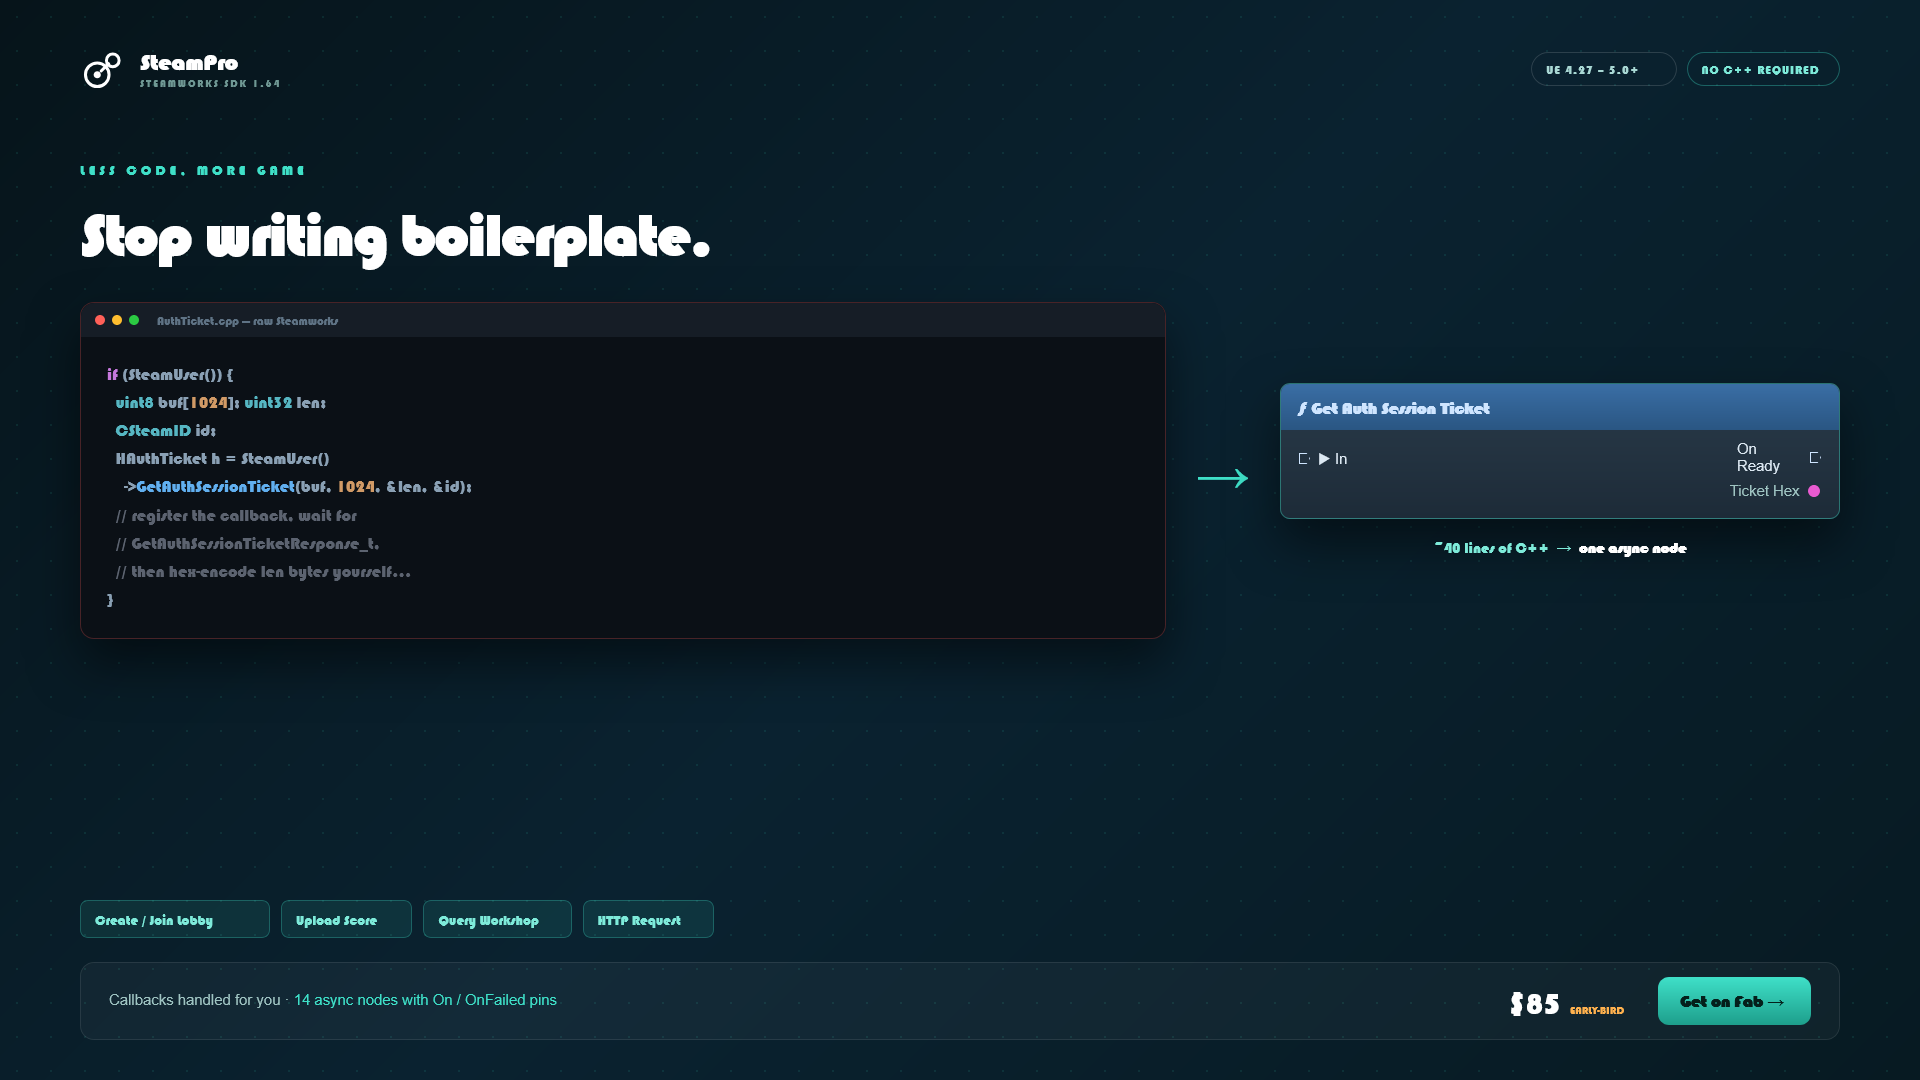This screenshot has height=1080, width=1920.
Task: Click the 'one async node' caption text
Action: click(x=1632, y=548)
